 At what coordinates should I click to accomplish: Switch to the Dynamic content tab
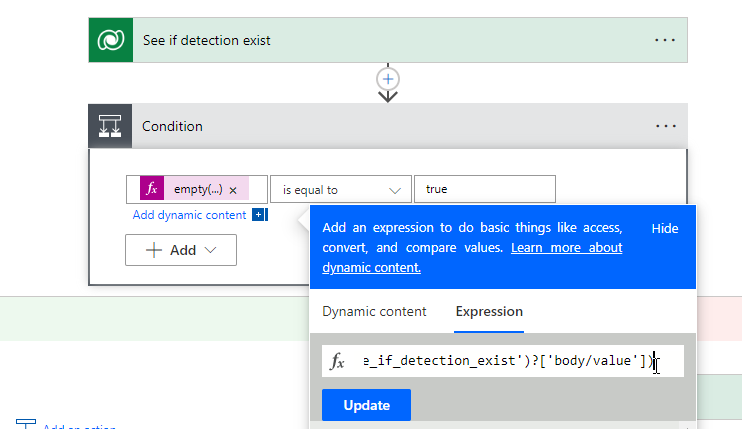[374, 312]
